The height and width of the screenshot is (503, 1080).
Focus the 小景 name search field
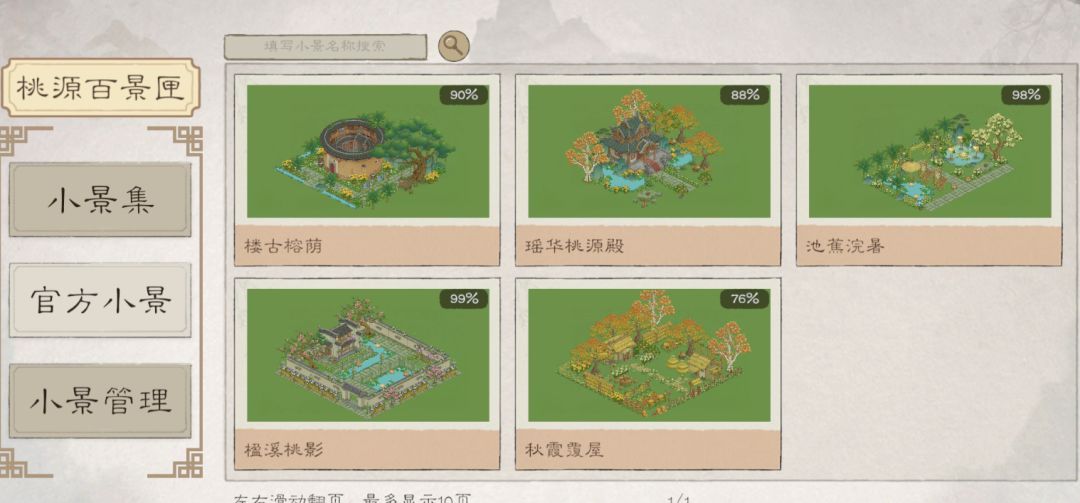[325, 47]
